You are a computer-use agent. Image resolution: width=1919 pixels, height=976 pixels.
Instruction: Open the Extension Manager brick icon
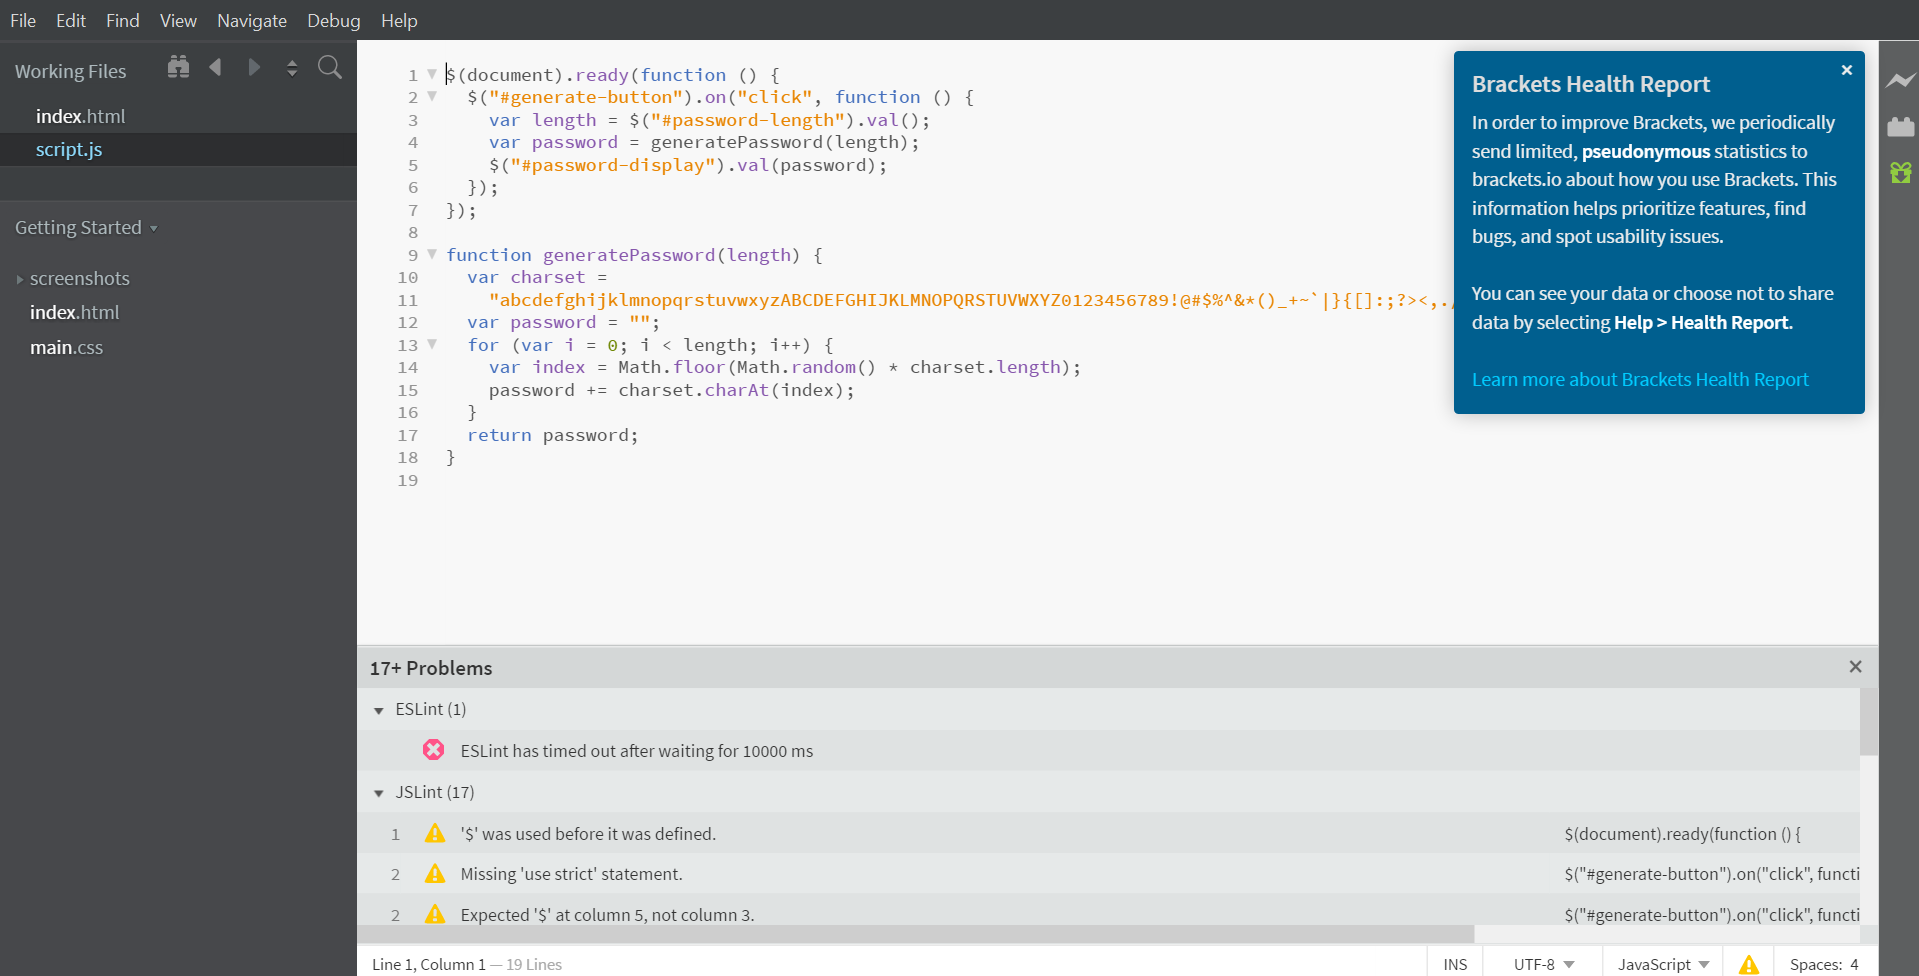click(1901, 127)
